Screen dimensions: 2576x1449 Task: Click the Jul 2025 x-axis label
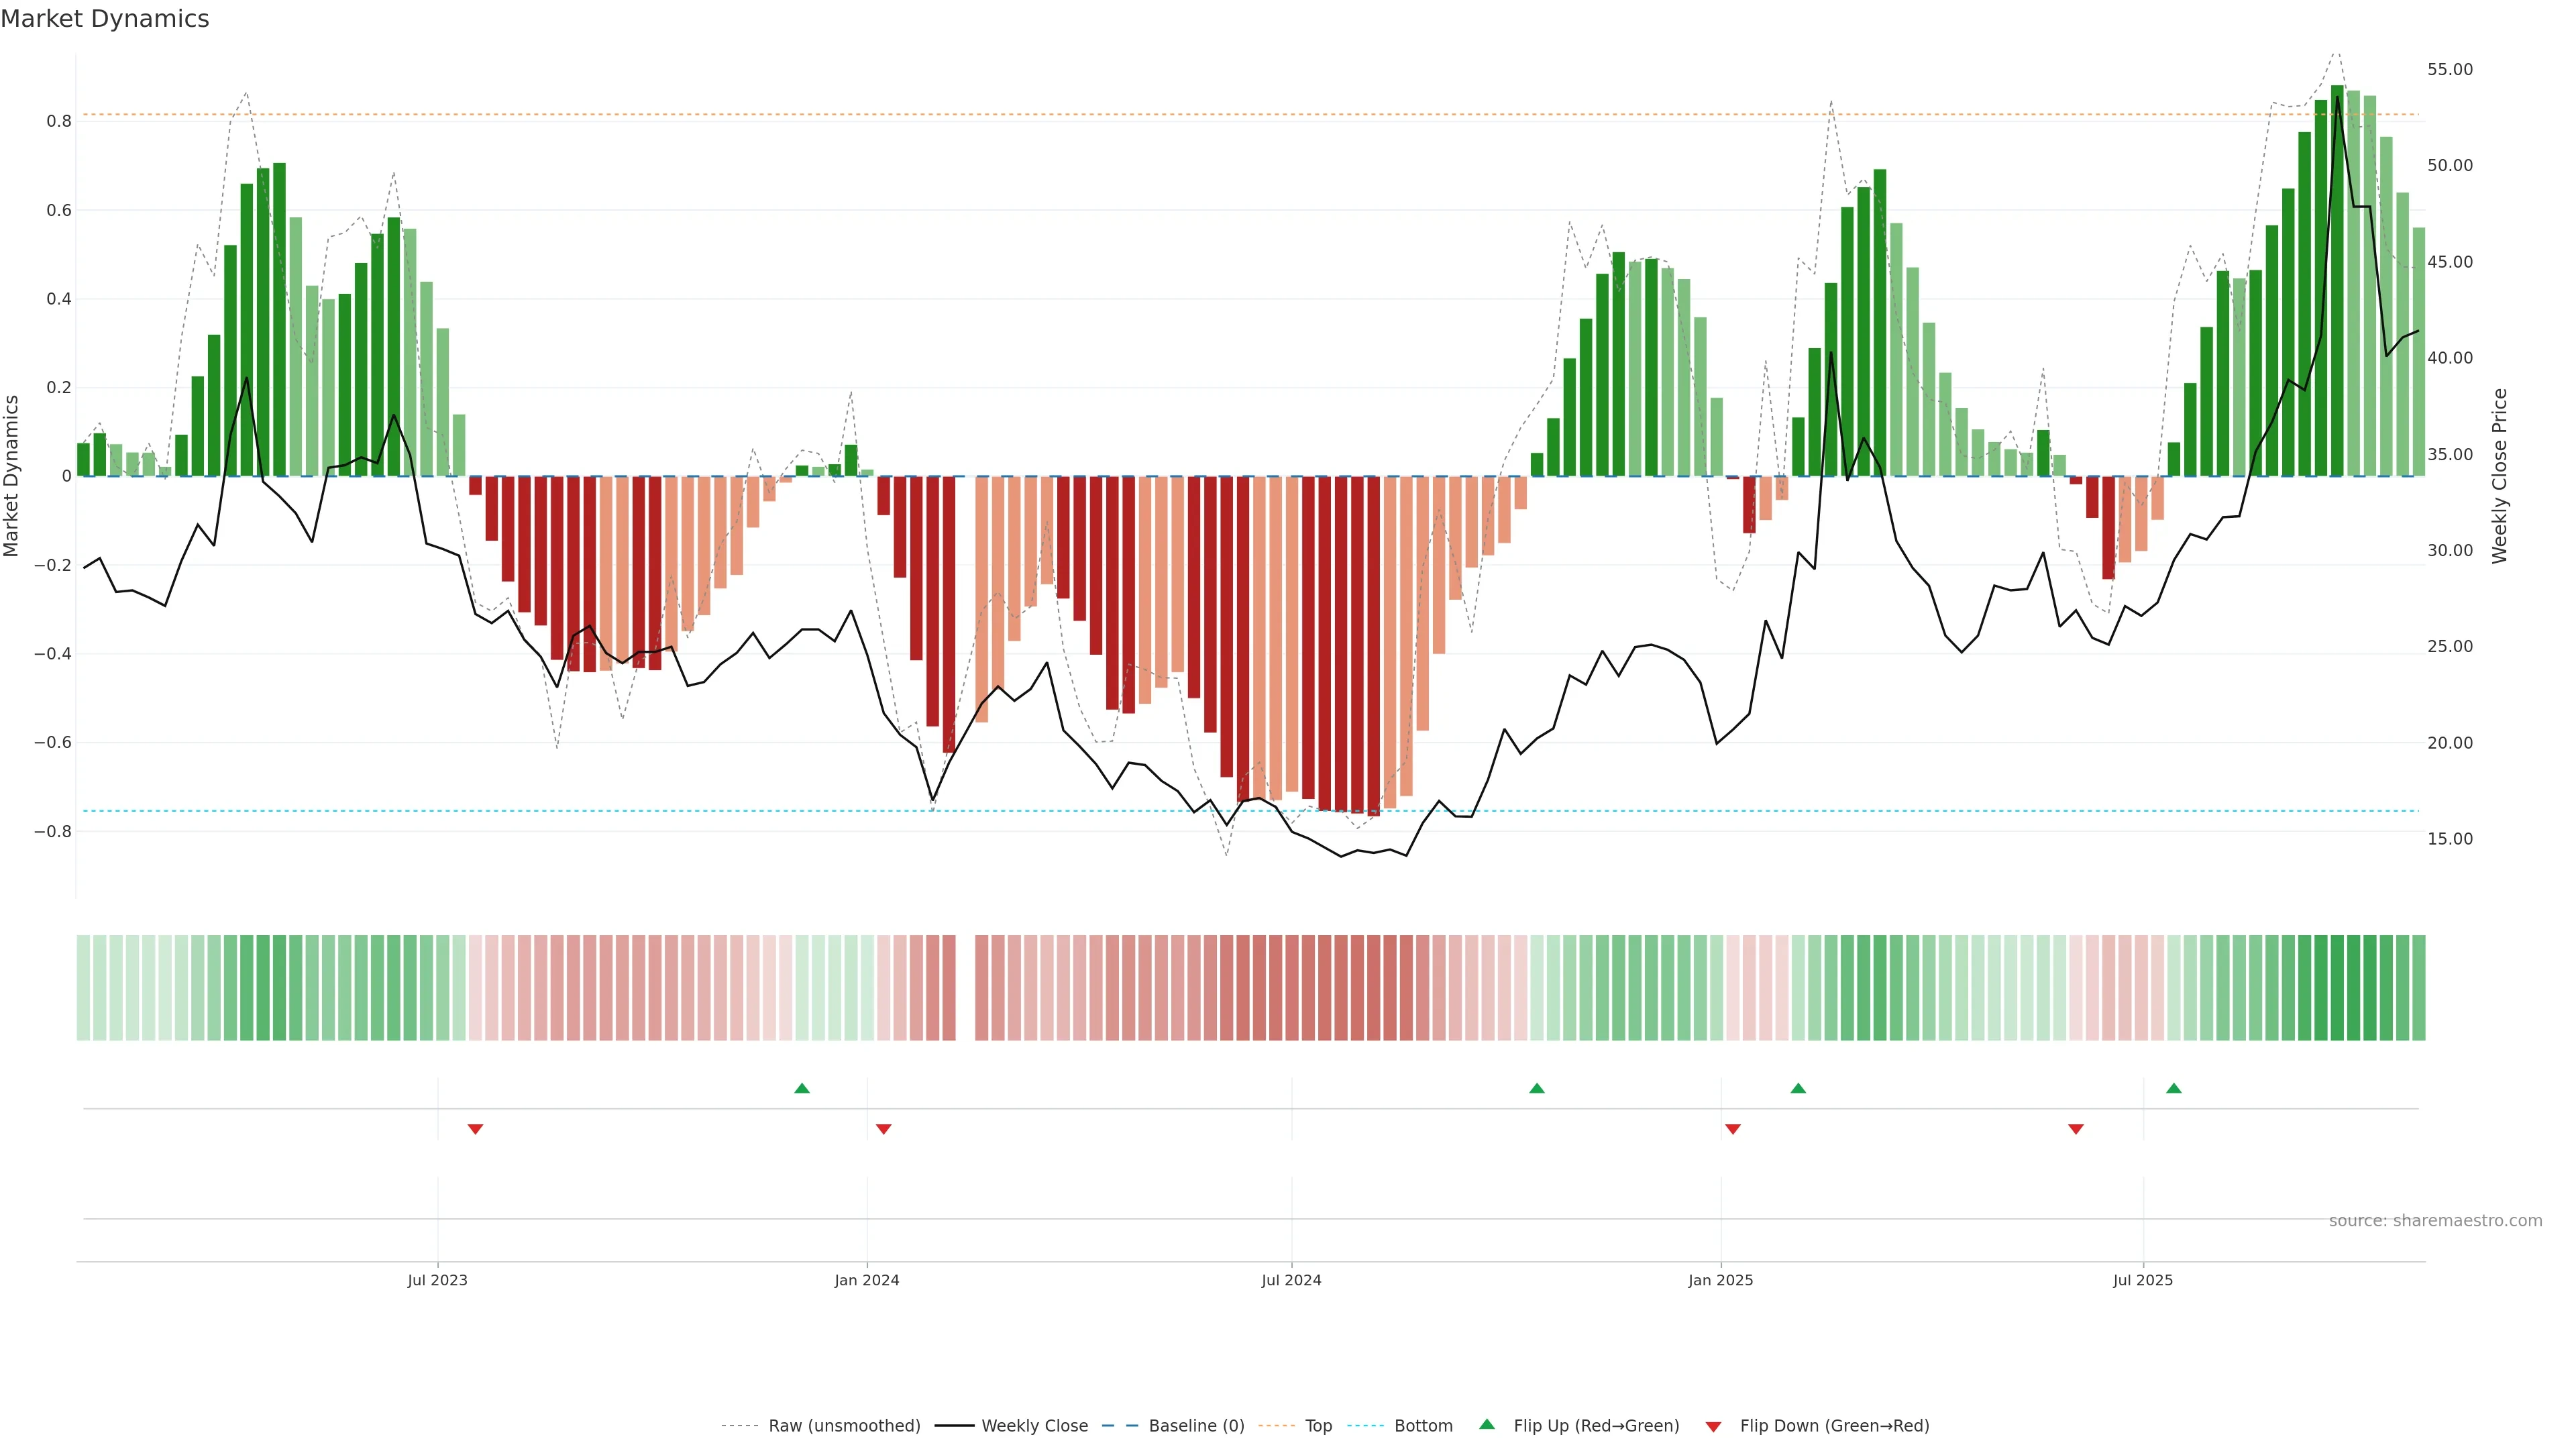coord(2142,1280)
